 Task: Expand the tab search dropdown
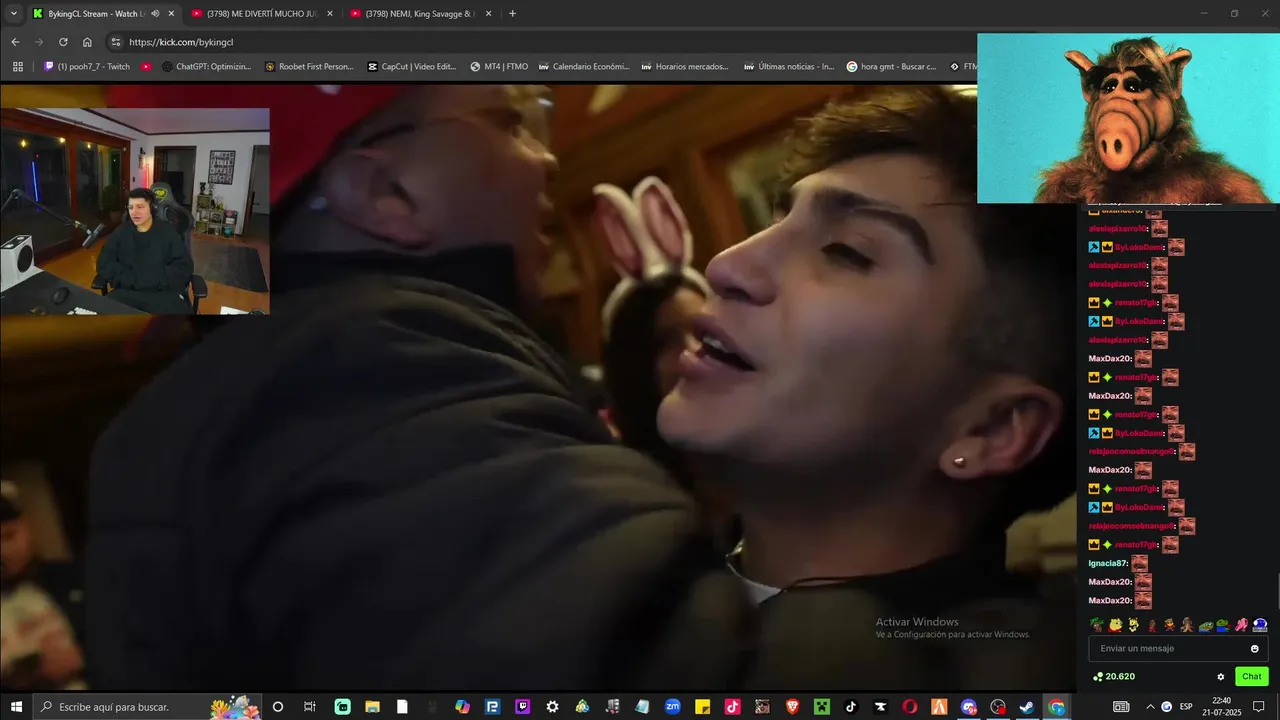tap(13, 14)
